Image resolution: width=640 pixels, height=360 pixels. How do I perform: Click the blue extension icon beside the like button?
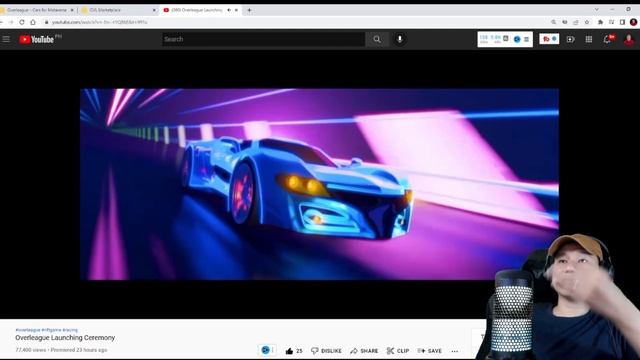click(x=265, y=350)
